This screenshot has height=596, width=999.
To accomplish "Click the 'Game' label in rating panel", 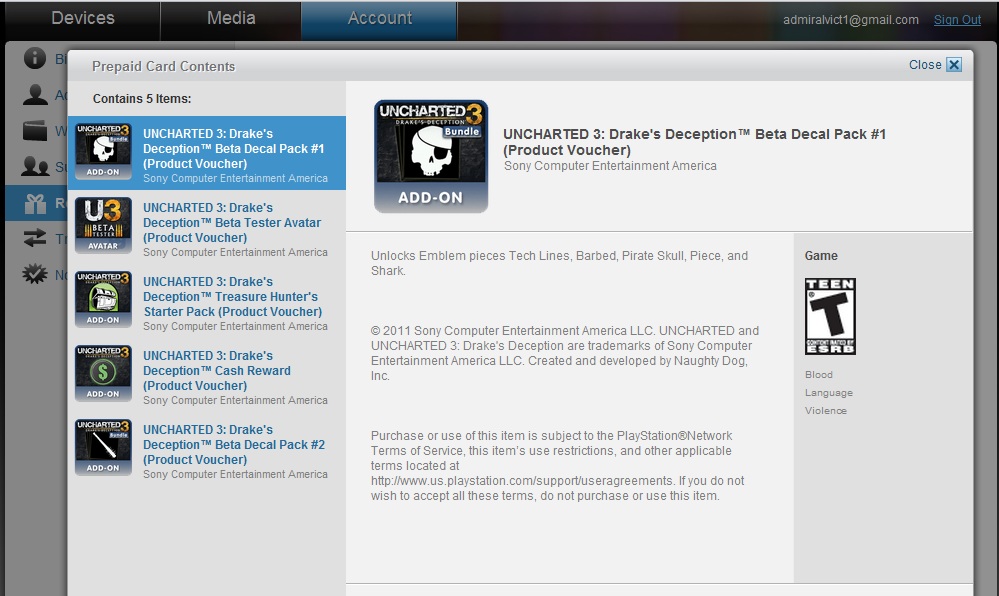I will point(821,256).
